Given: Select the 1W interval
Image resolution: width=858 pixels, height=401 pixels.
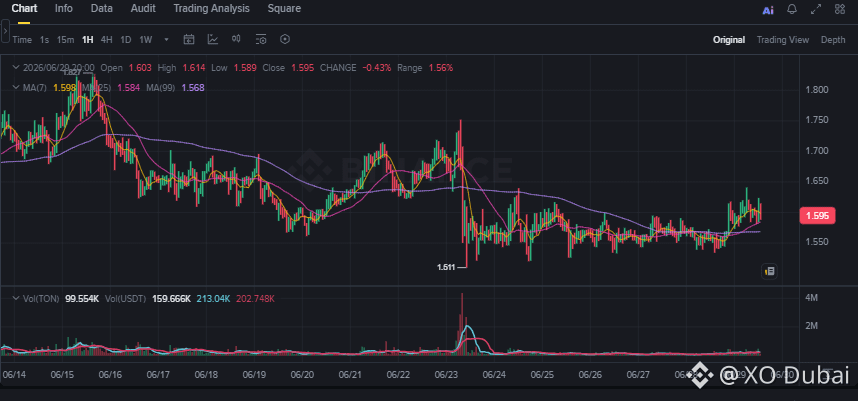Looking at the screenshot, I should (x=146, y=40).
